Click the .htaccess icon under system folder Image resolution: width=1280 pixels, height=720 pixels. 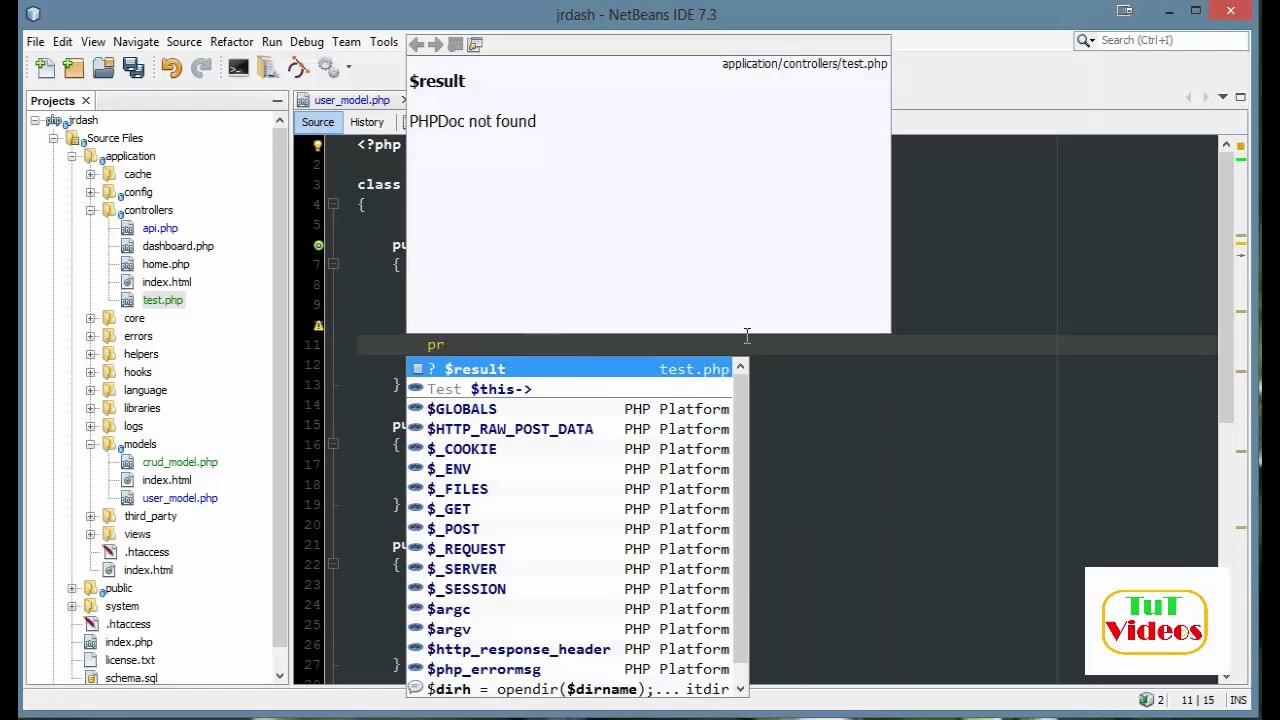(x=91, y=624)
